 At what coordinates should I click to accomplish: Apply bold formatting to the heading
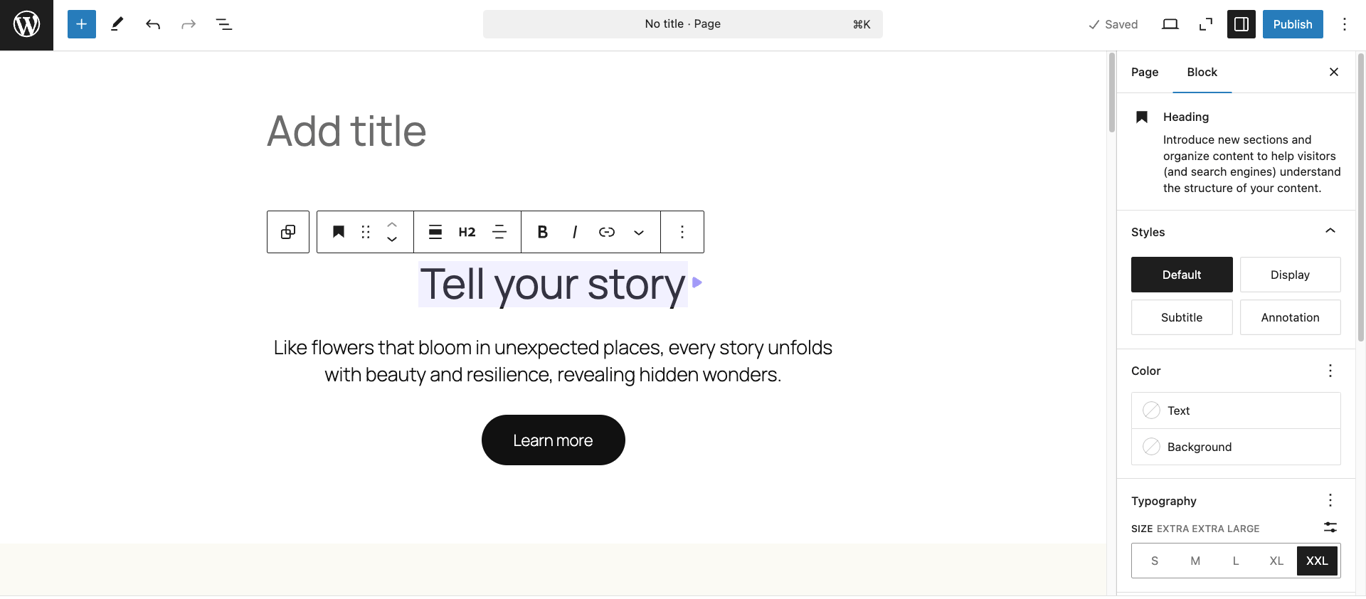coord(542,231)
